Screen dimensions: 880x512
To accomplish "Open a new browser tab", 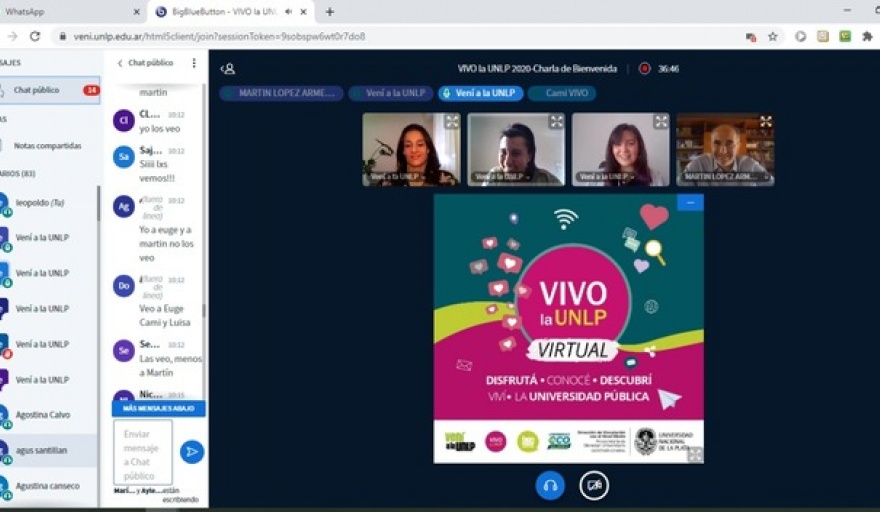I will tap(330, 12).
